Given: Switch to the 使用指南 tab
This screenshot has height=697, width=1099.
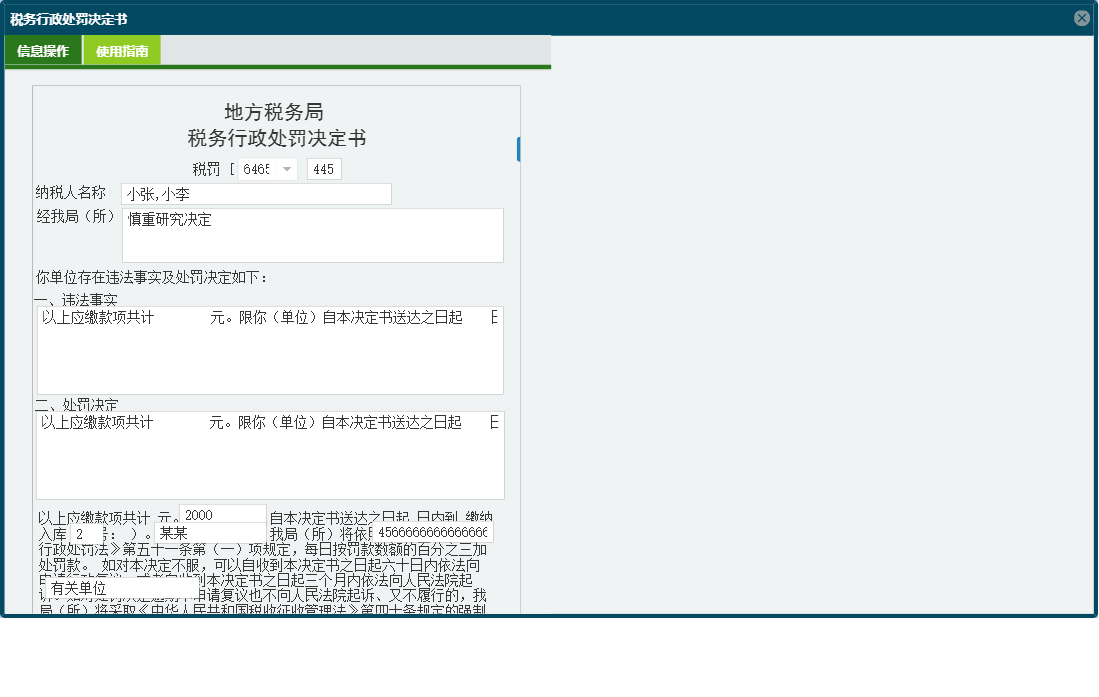Looking at the screenshot, I should 121,48.
